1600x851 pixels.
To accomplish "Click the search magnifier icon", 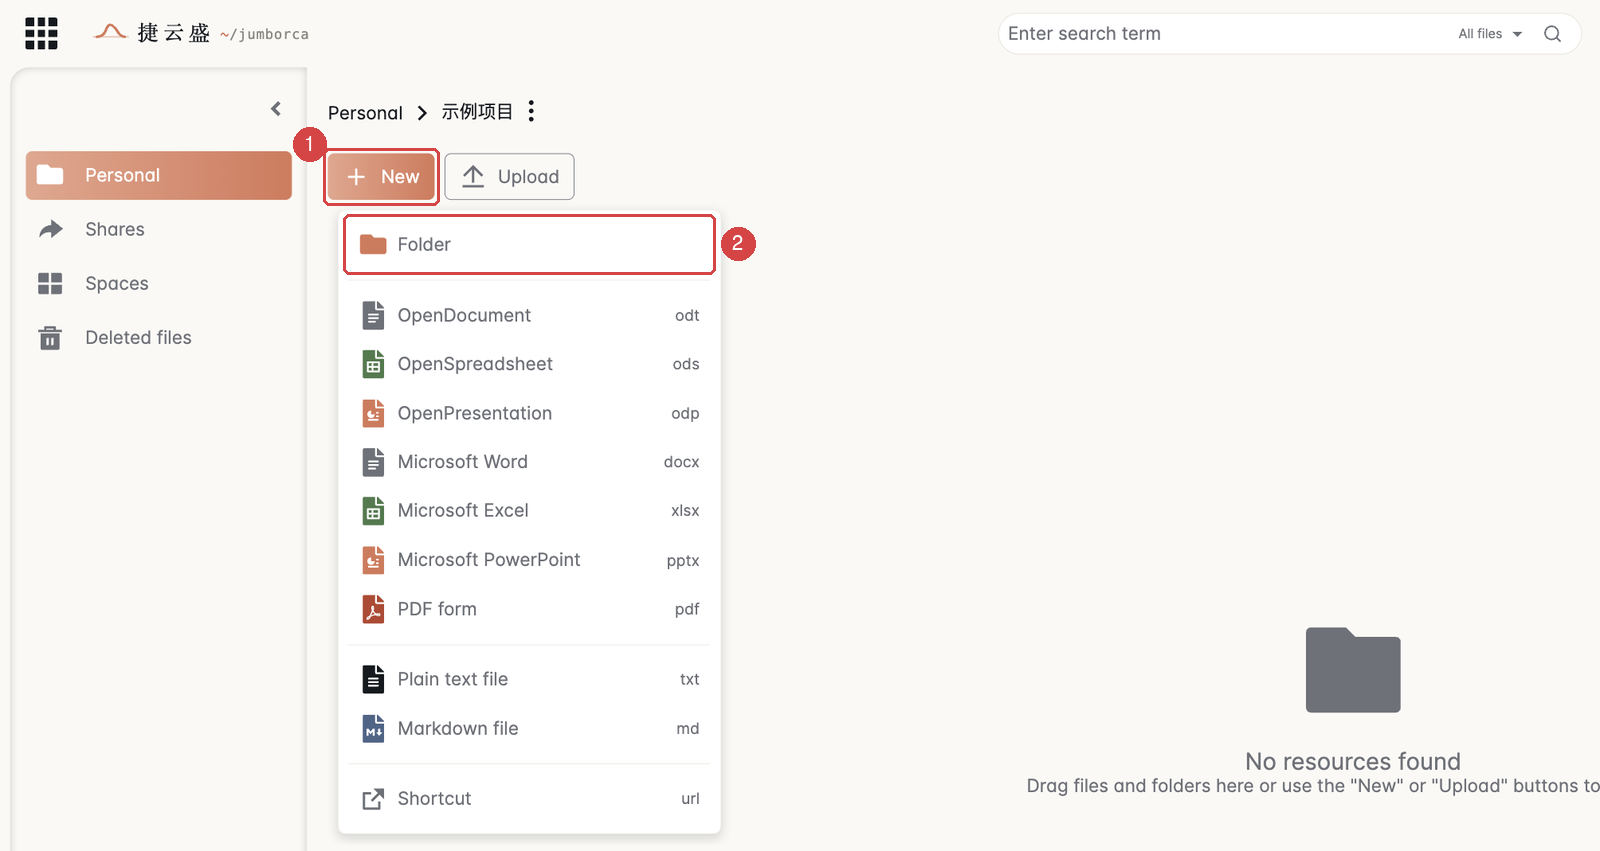I will pos(1552,34).
